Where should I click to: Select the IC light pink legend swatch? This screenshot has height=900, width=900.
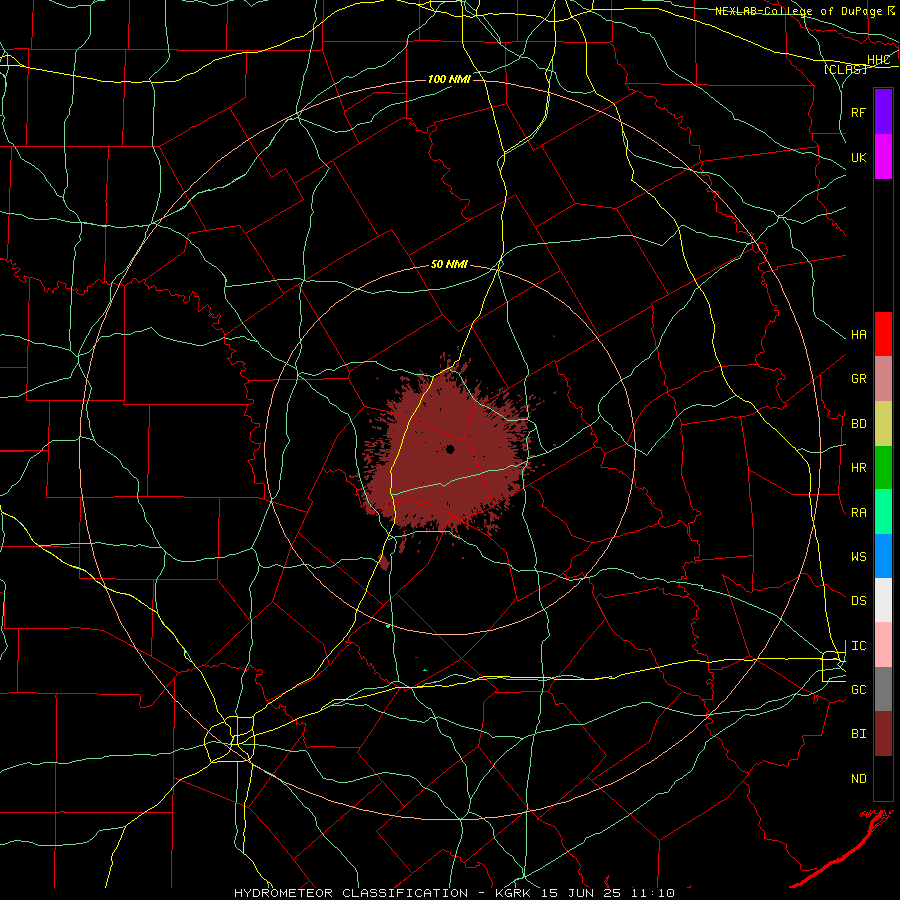pyautogui.click(x=883, y=645)
